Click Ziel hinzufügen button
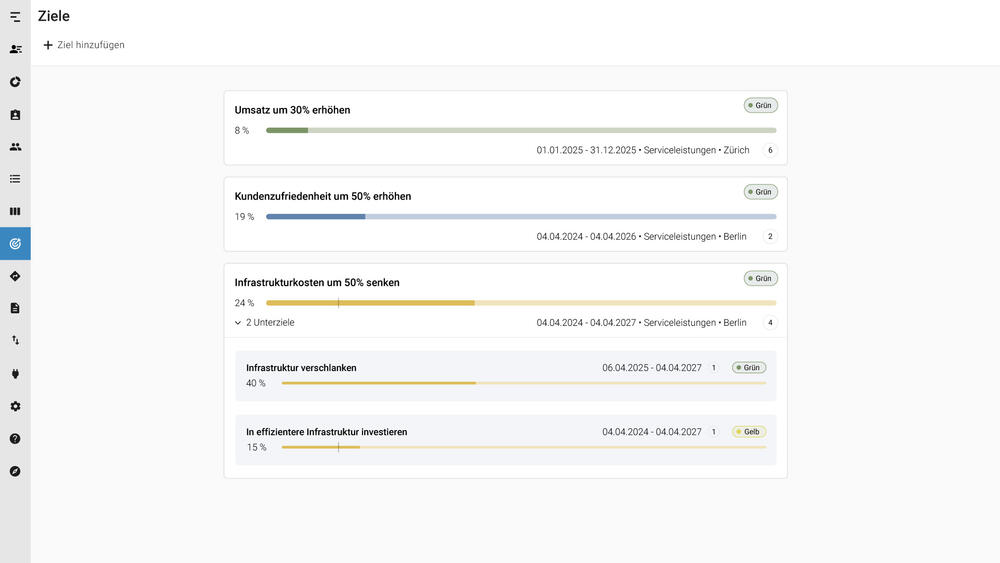This screenshot has height=563, width=1000. pyautogui.click(x=84, y=45)
